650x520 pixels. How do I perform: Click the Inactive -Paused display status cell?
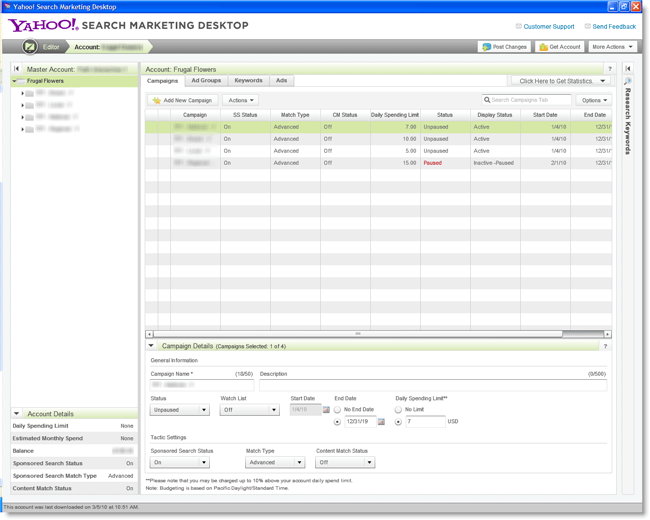pos(495,163)
